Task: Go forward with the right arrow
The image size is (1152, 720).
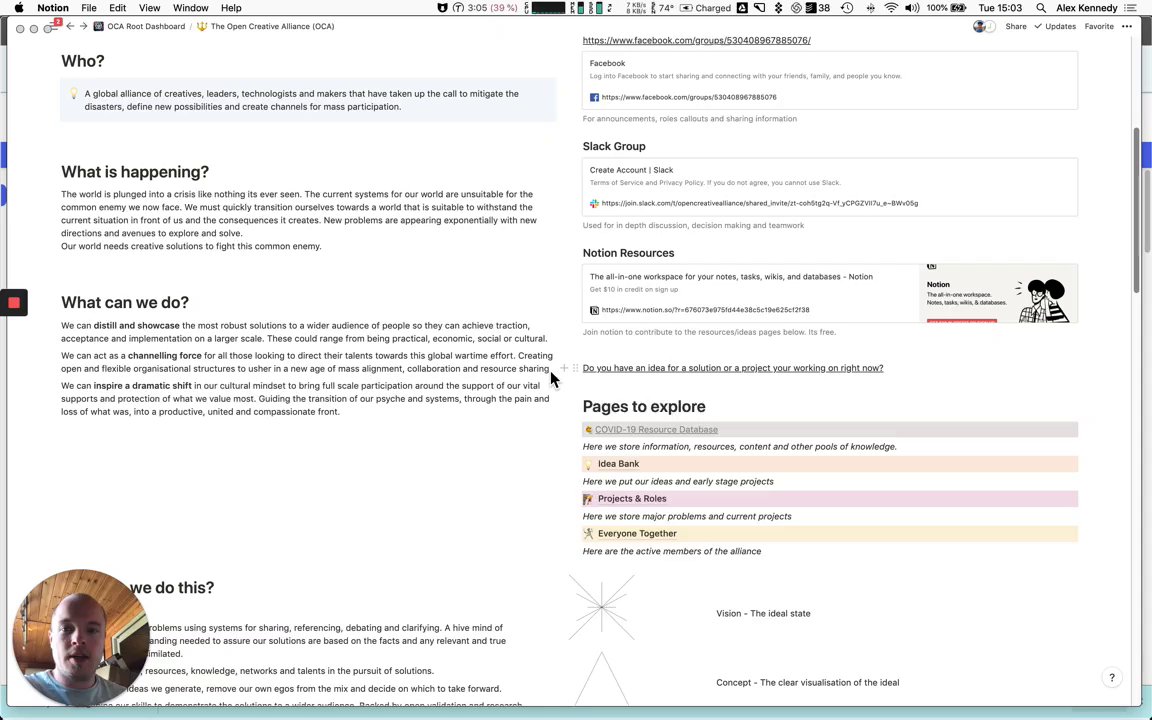Action: [x=83, y=26]
